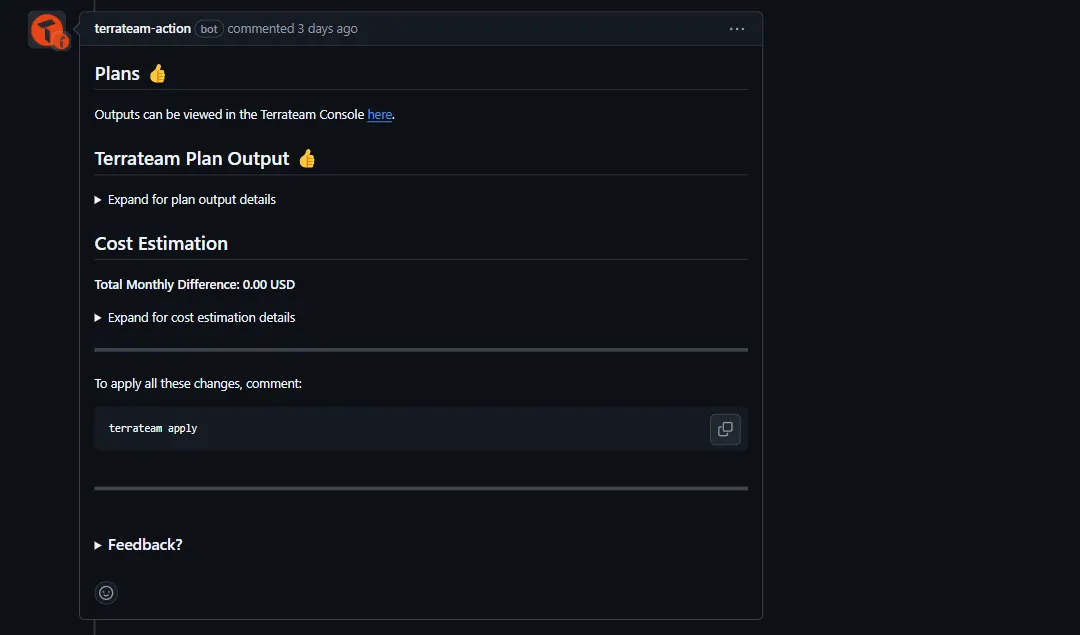Click the Cost Estimation section heading
Image resolution: width=1080 pixels, height=635 pixels.
pos(161,243)
